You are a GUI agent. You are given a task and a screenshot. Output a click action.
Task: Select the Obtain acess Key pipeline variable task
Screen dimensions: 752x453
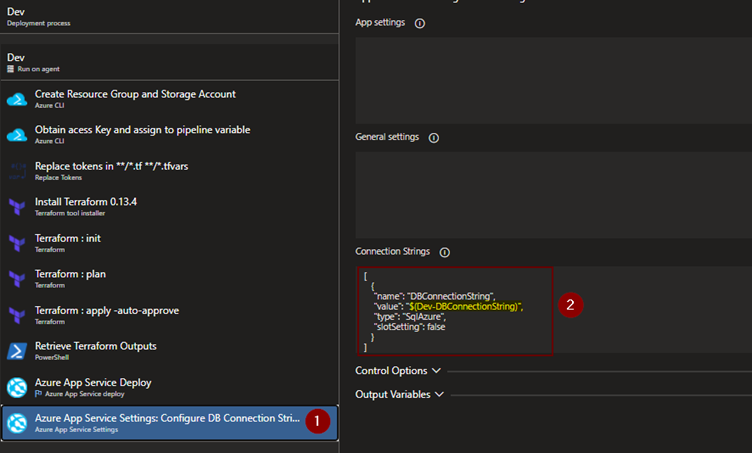coord(170,135)
